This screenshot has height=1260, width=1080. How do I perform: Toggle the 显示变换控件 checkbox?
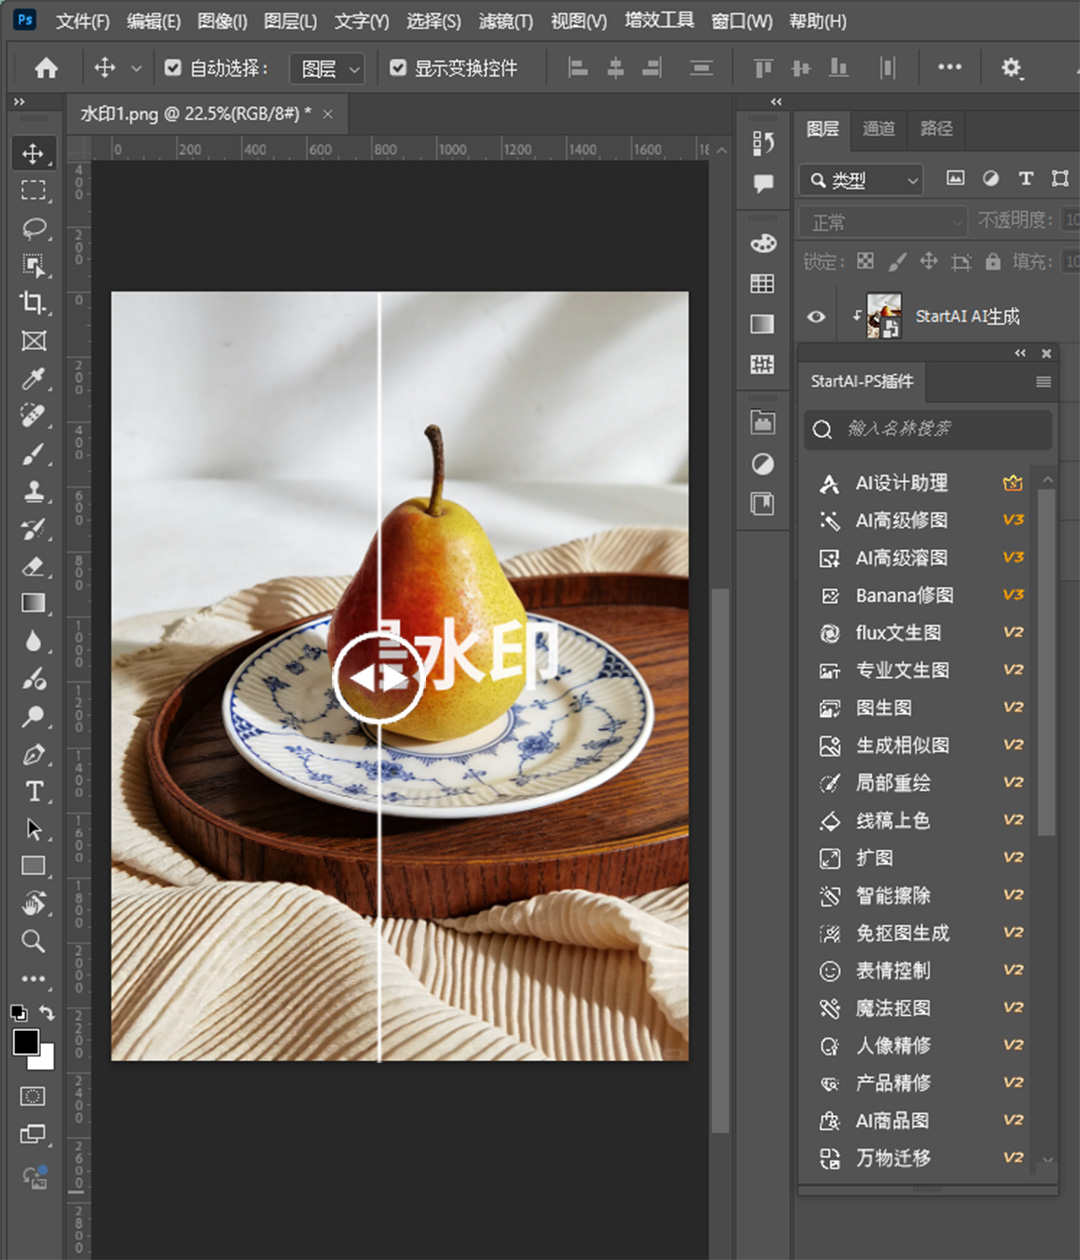[398, 68]
